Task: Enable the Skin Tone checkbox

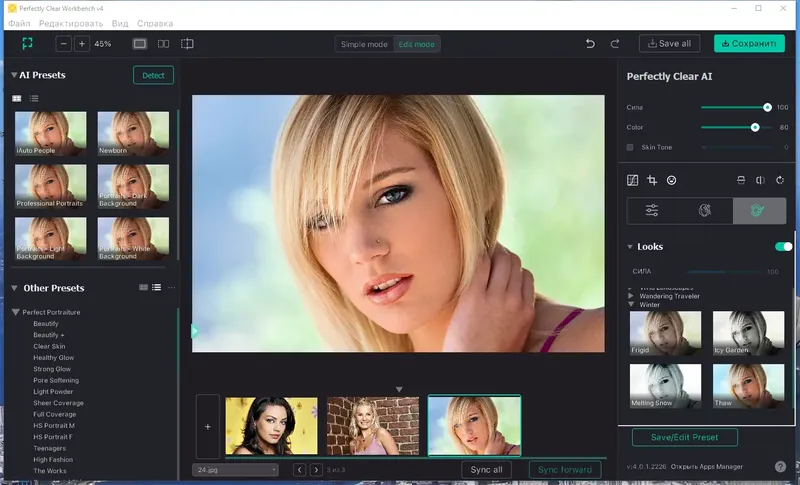Action: point(630,147)
